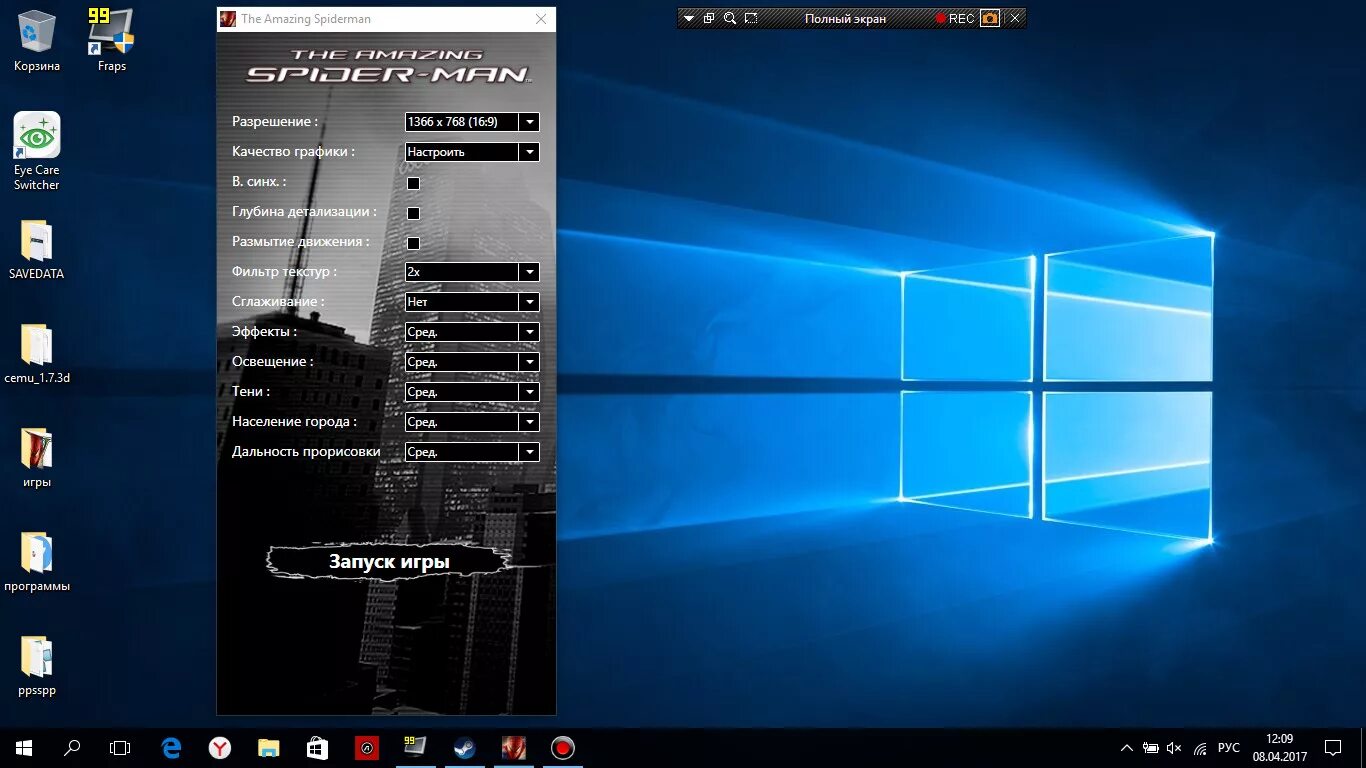Click the muted volume tray icon
1366x768 pixels.
click(1175, 748)
